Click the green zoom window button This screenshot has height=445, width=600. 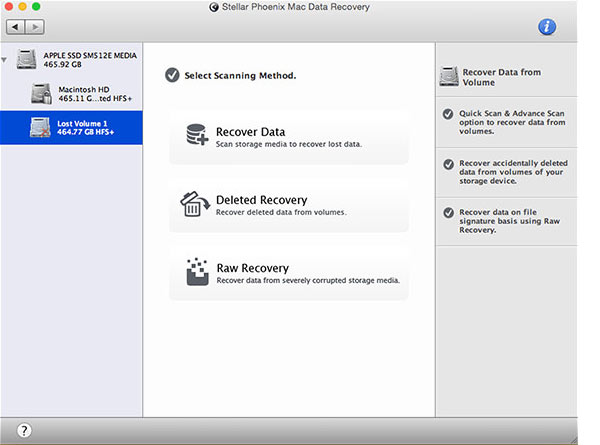pyautogui.click(x=36, y=7)
